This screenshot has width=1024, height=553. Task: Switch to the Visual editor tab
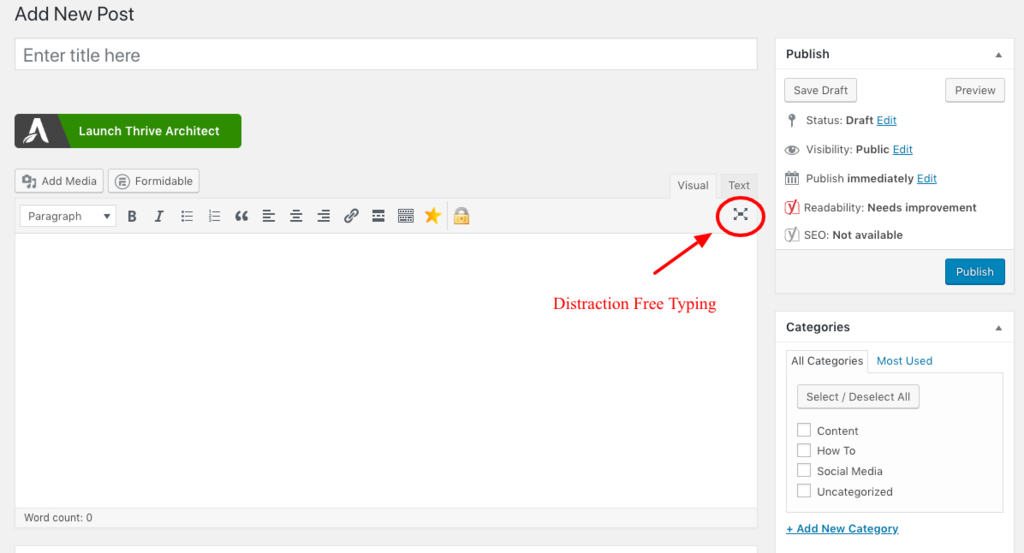point(693,185)
